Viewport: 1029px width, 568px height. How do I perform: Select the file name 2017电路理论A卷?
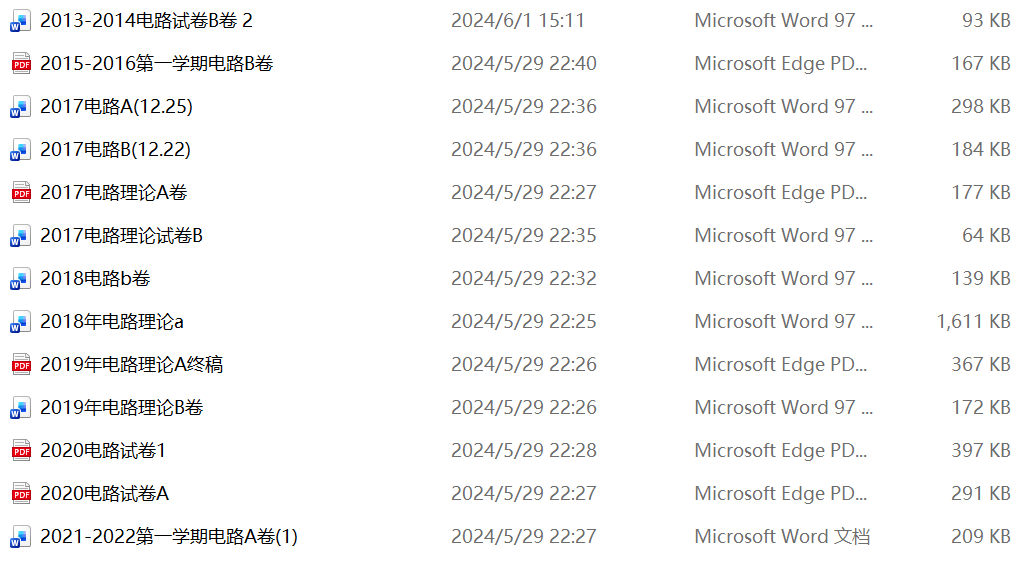(x=114, y=192)
